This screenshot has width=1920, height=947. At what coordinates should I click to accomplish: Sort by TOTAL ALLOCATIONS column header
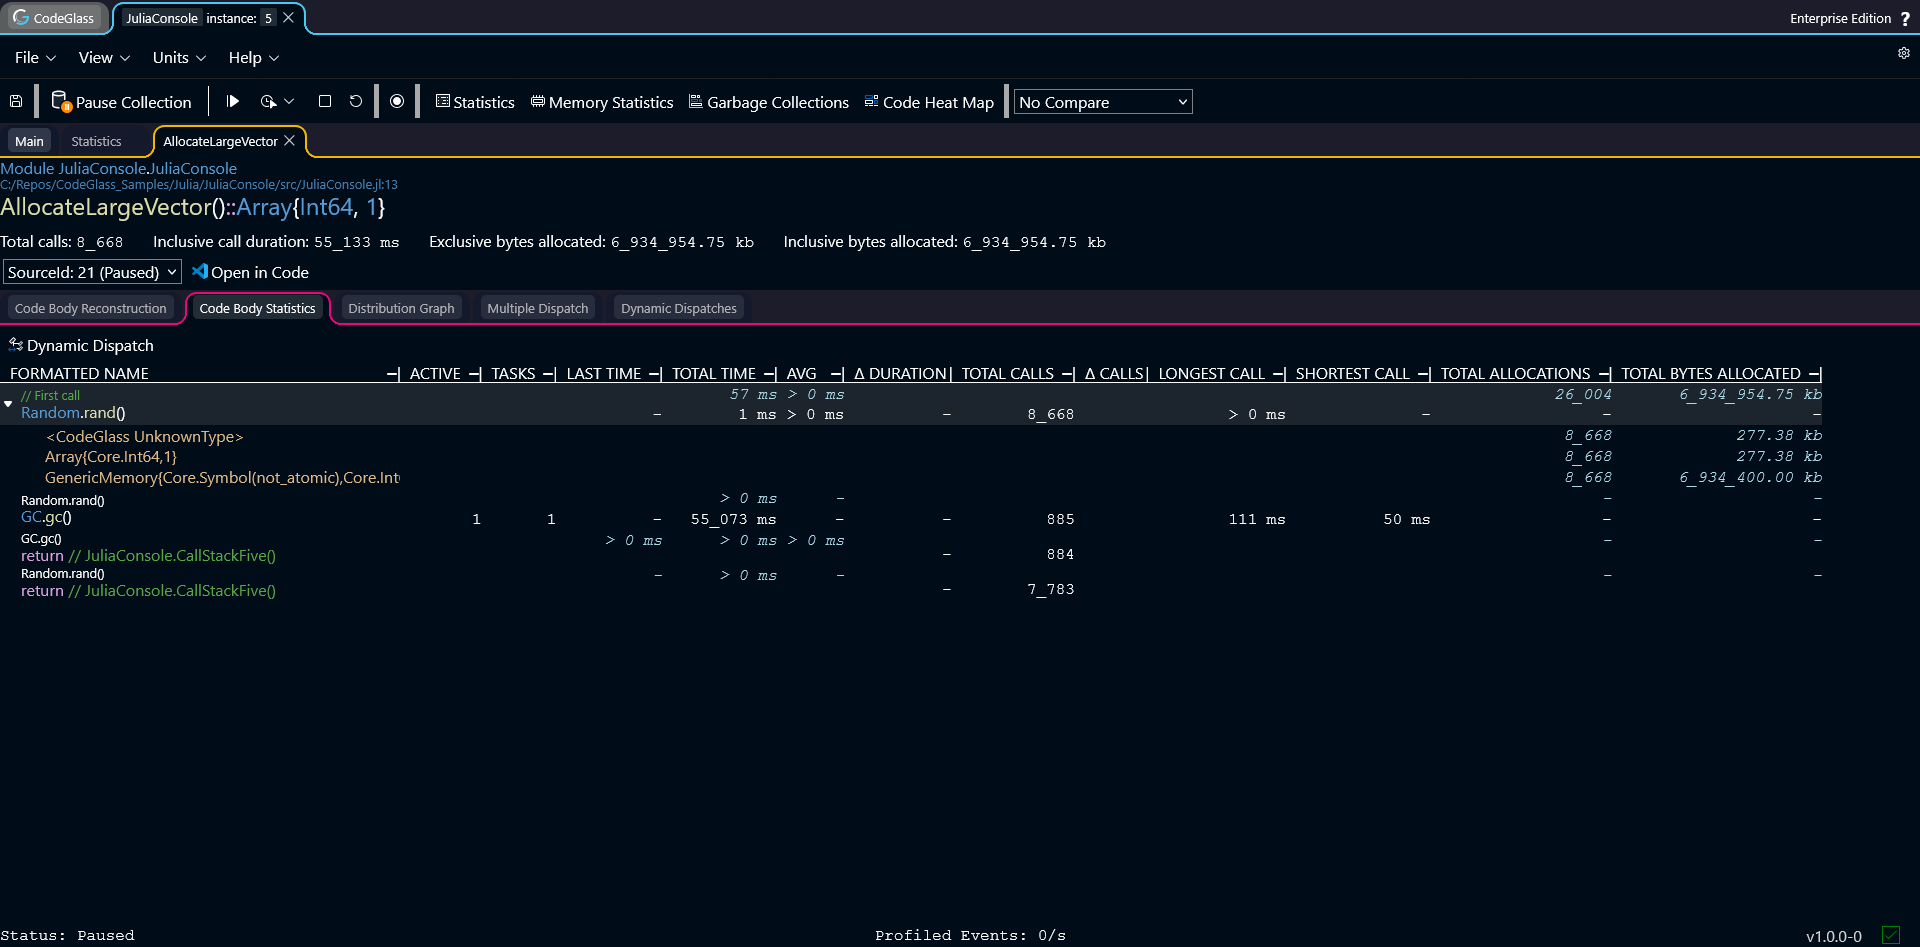(x=1515, y=374)
